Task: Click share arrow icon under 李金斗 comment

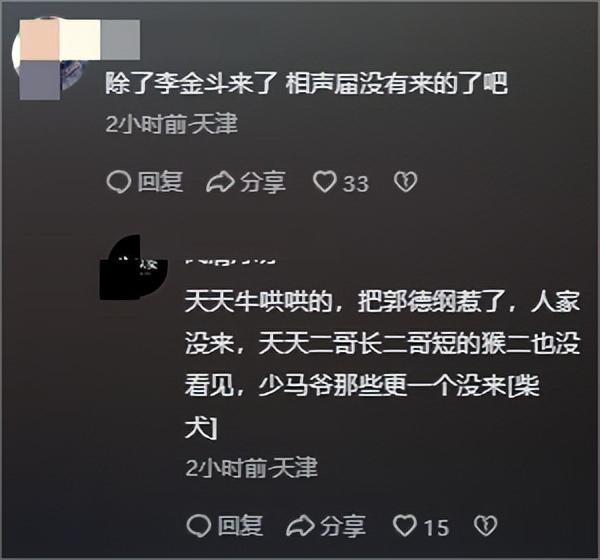Action: tap(220, 182)
